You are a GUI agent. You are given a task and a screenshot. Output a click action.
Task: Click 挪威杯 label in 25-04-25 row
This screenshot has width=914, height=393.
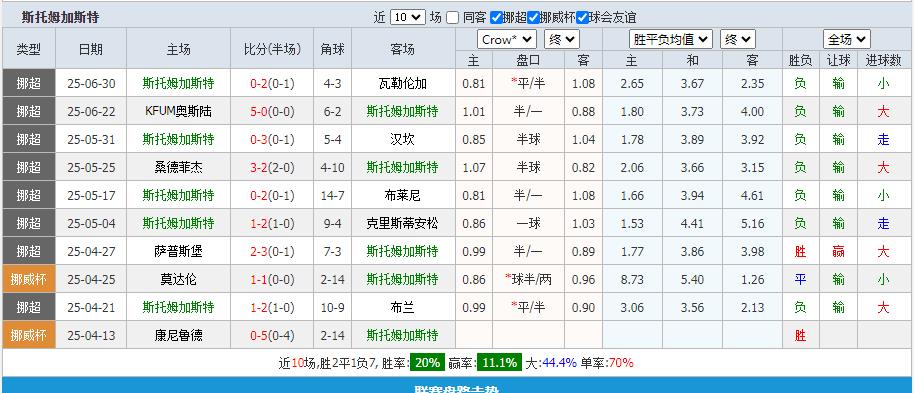[29, 279]
